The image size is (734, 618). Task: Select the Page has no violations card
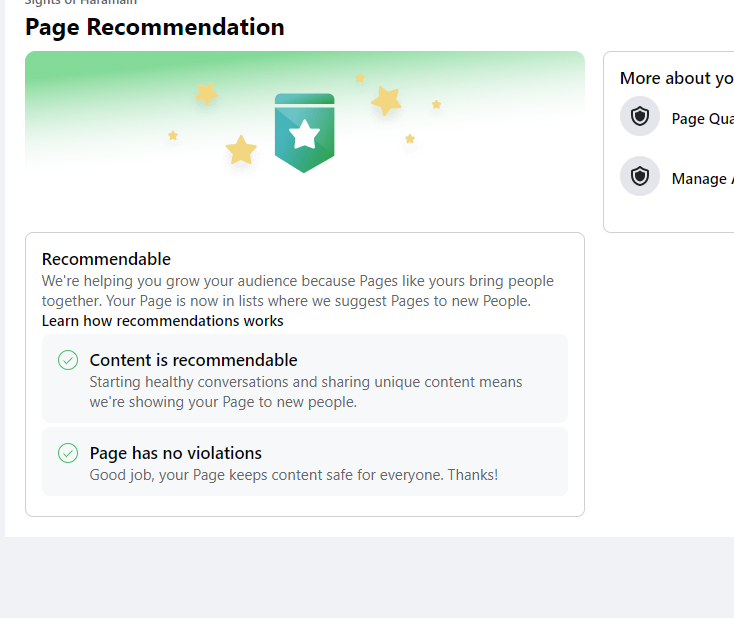pos(305,461)
